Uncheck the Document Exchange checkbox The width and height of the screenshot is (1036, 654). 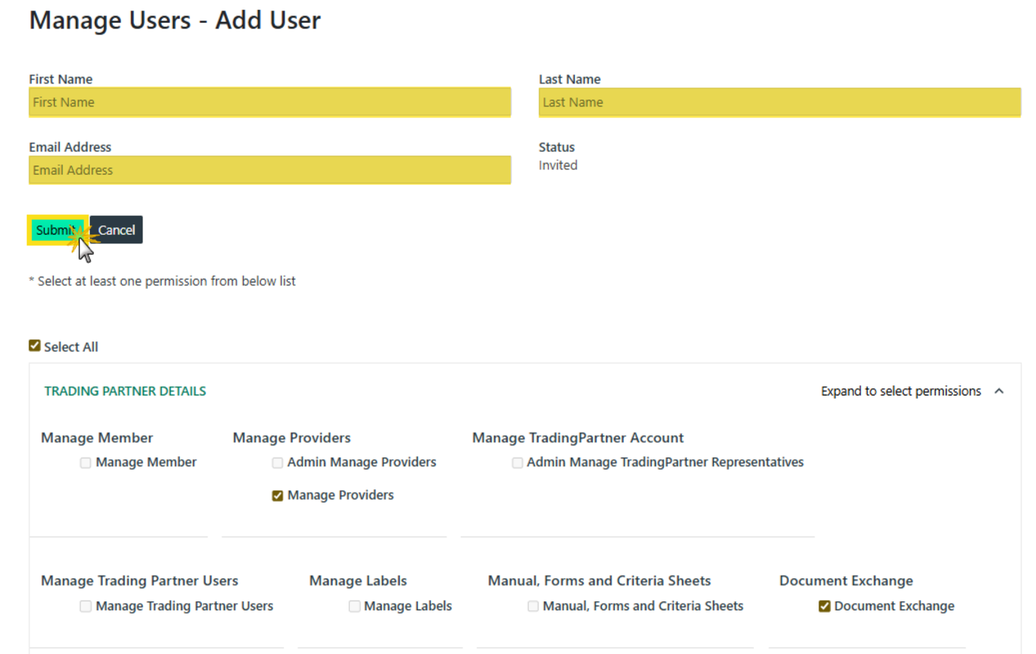pyautogui.click(x=825, y=606)
